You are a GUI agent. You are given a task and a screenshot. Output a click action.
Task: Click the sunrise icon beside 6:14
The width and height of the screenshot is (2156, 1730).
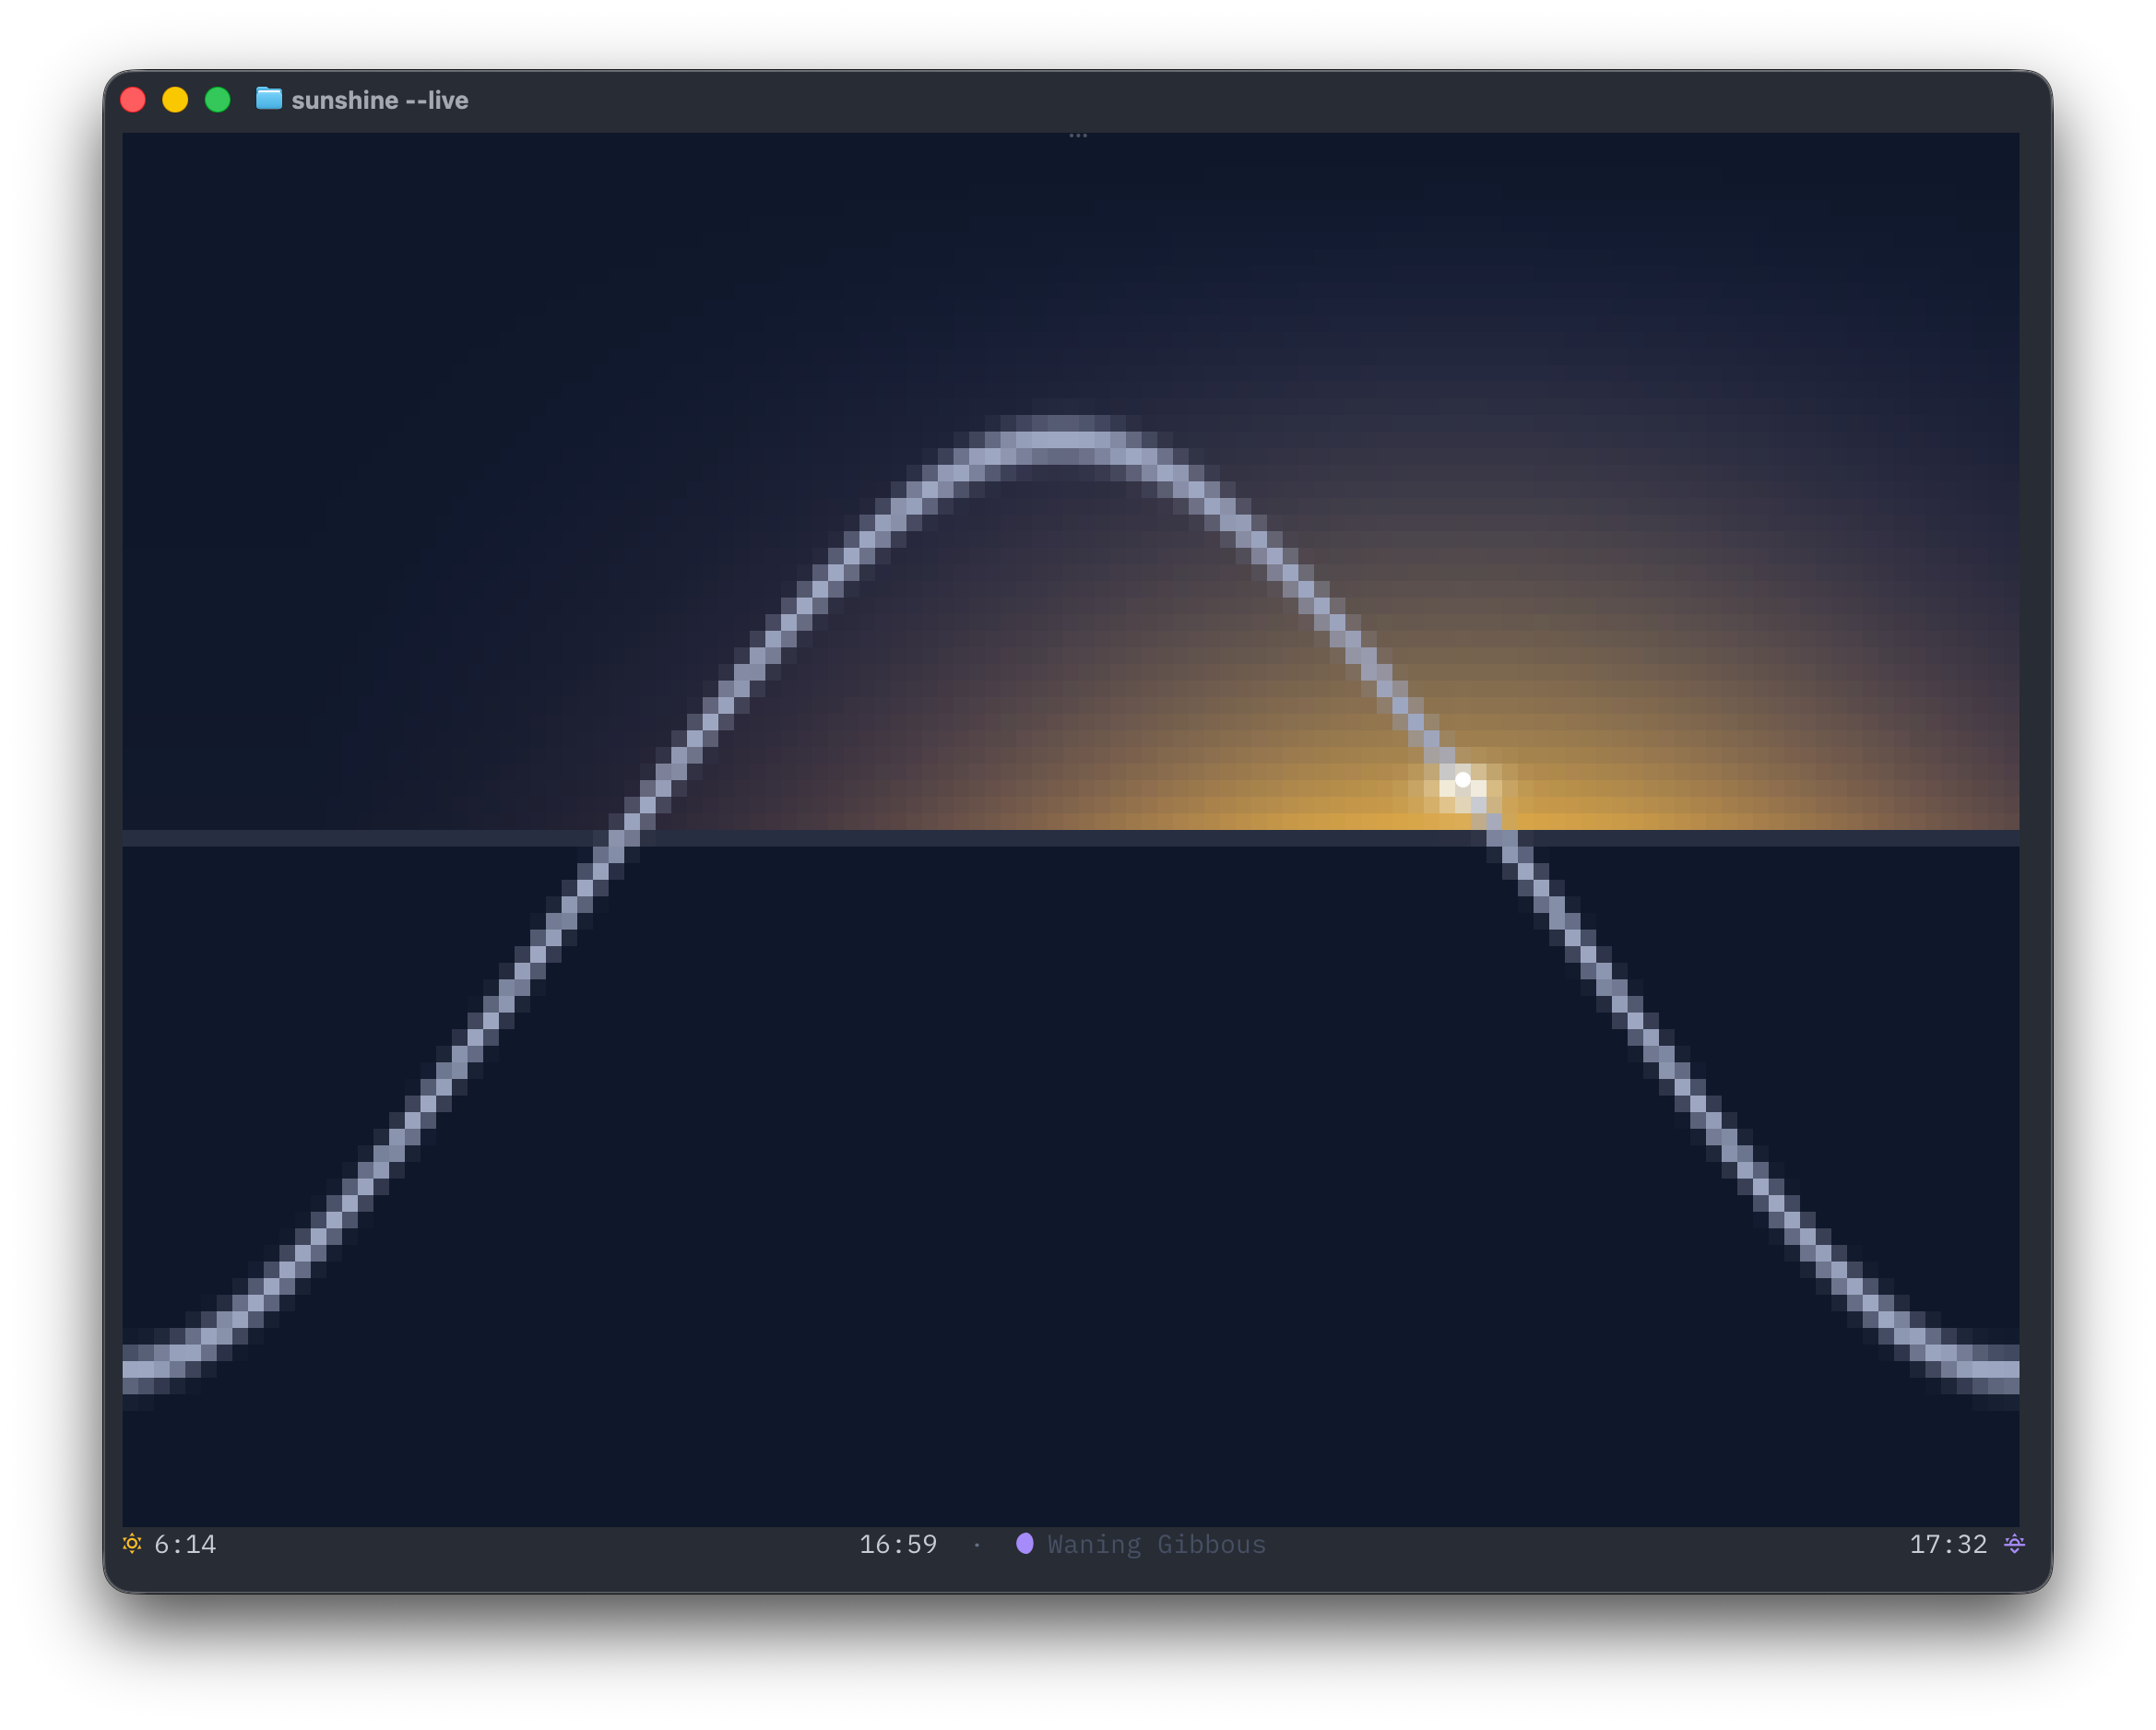click(132, 1543)
